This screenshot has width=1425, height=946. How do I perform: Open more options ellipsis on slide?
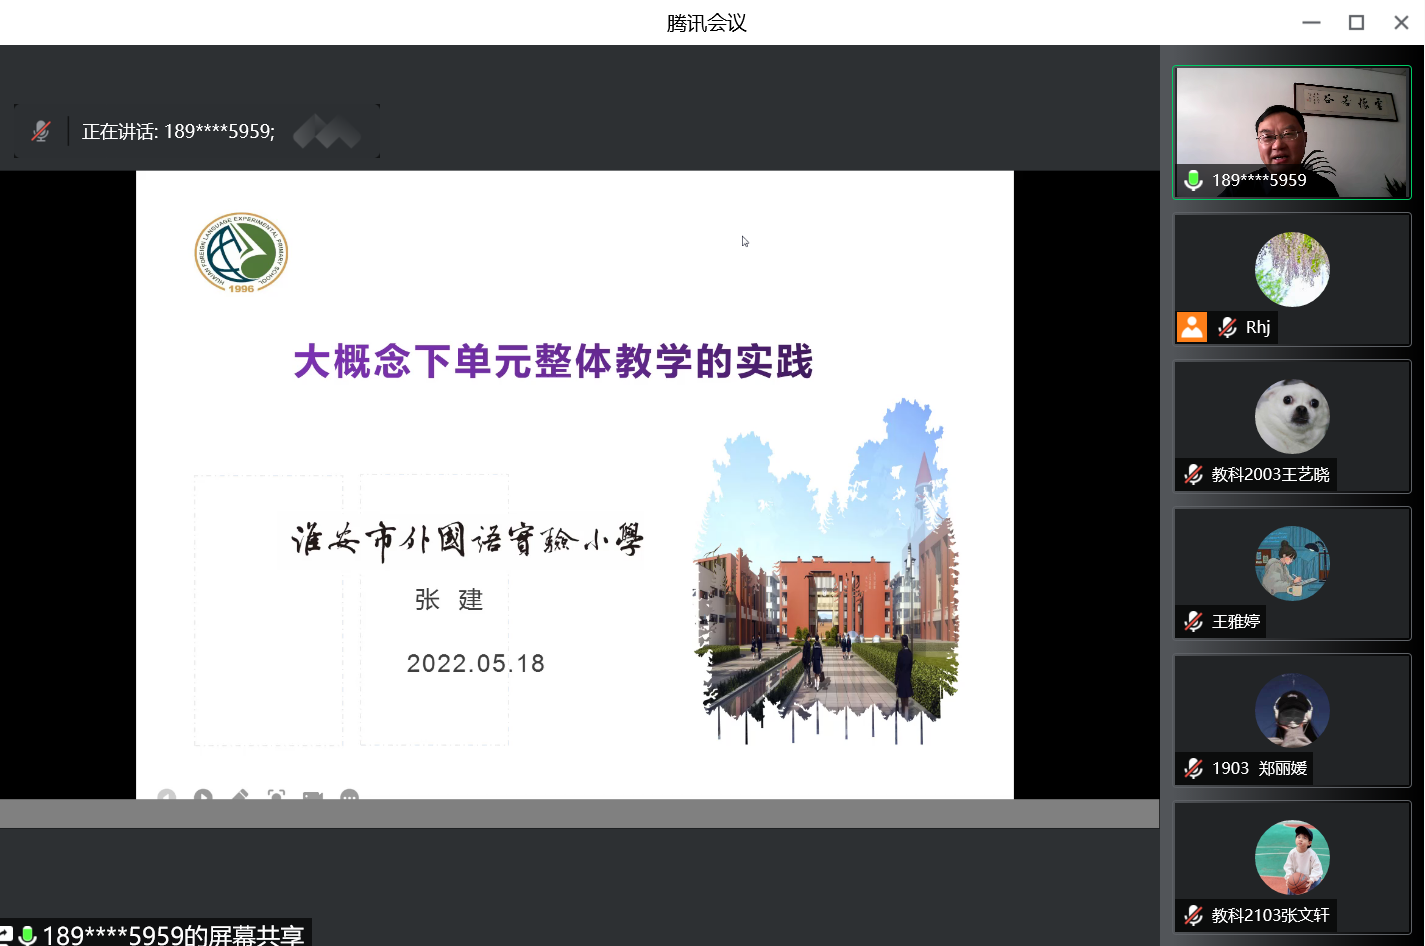[x=349, y=796]
